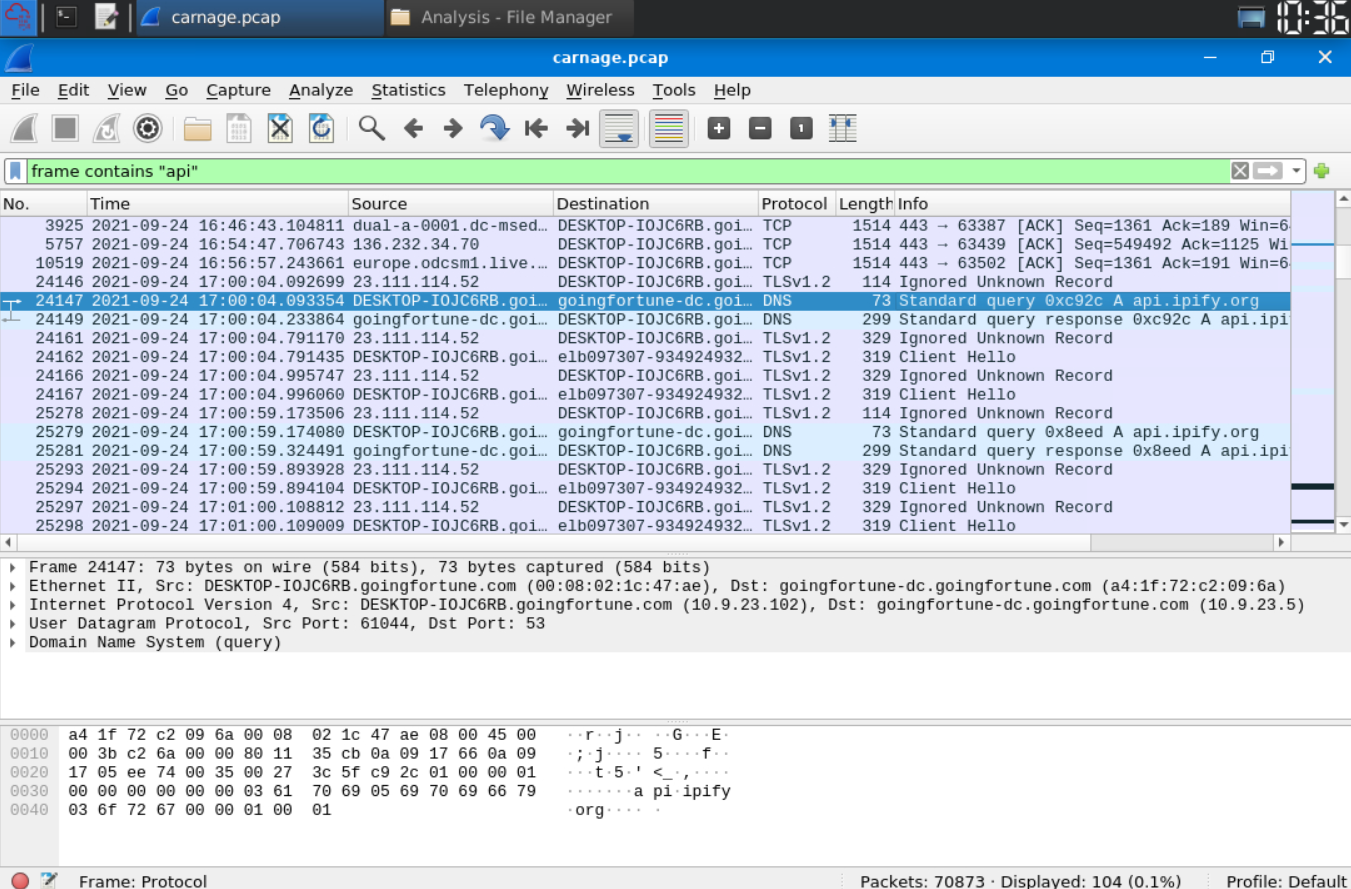Image resolution: width=1351 pixels, height=889 pixels.
Task: Find a packet magnifier icon
Action: (x=371, y=128)
